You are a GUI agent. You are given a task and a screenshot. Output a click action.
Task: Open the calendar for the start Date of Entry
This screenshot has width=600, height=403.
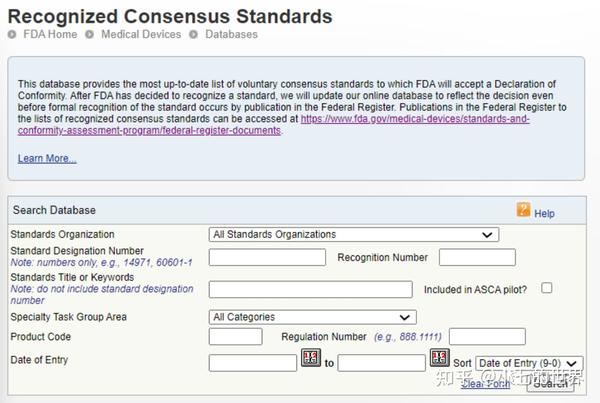pos(311,359)
